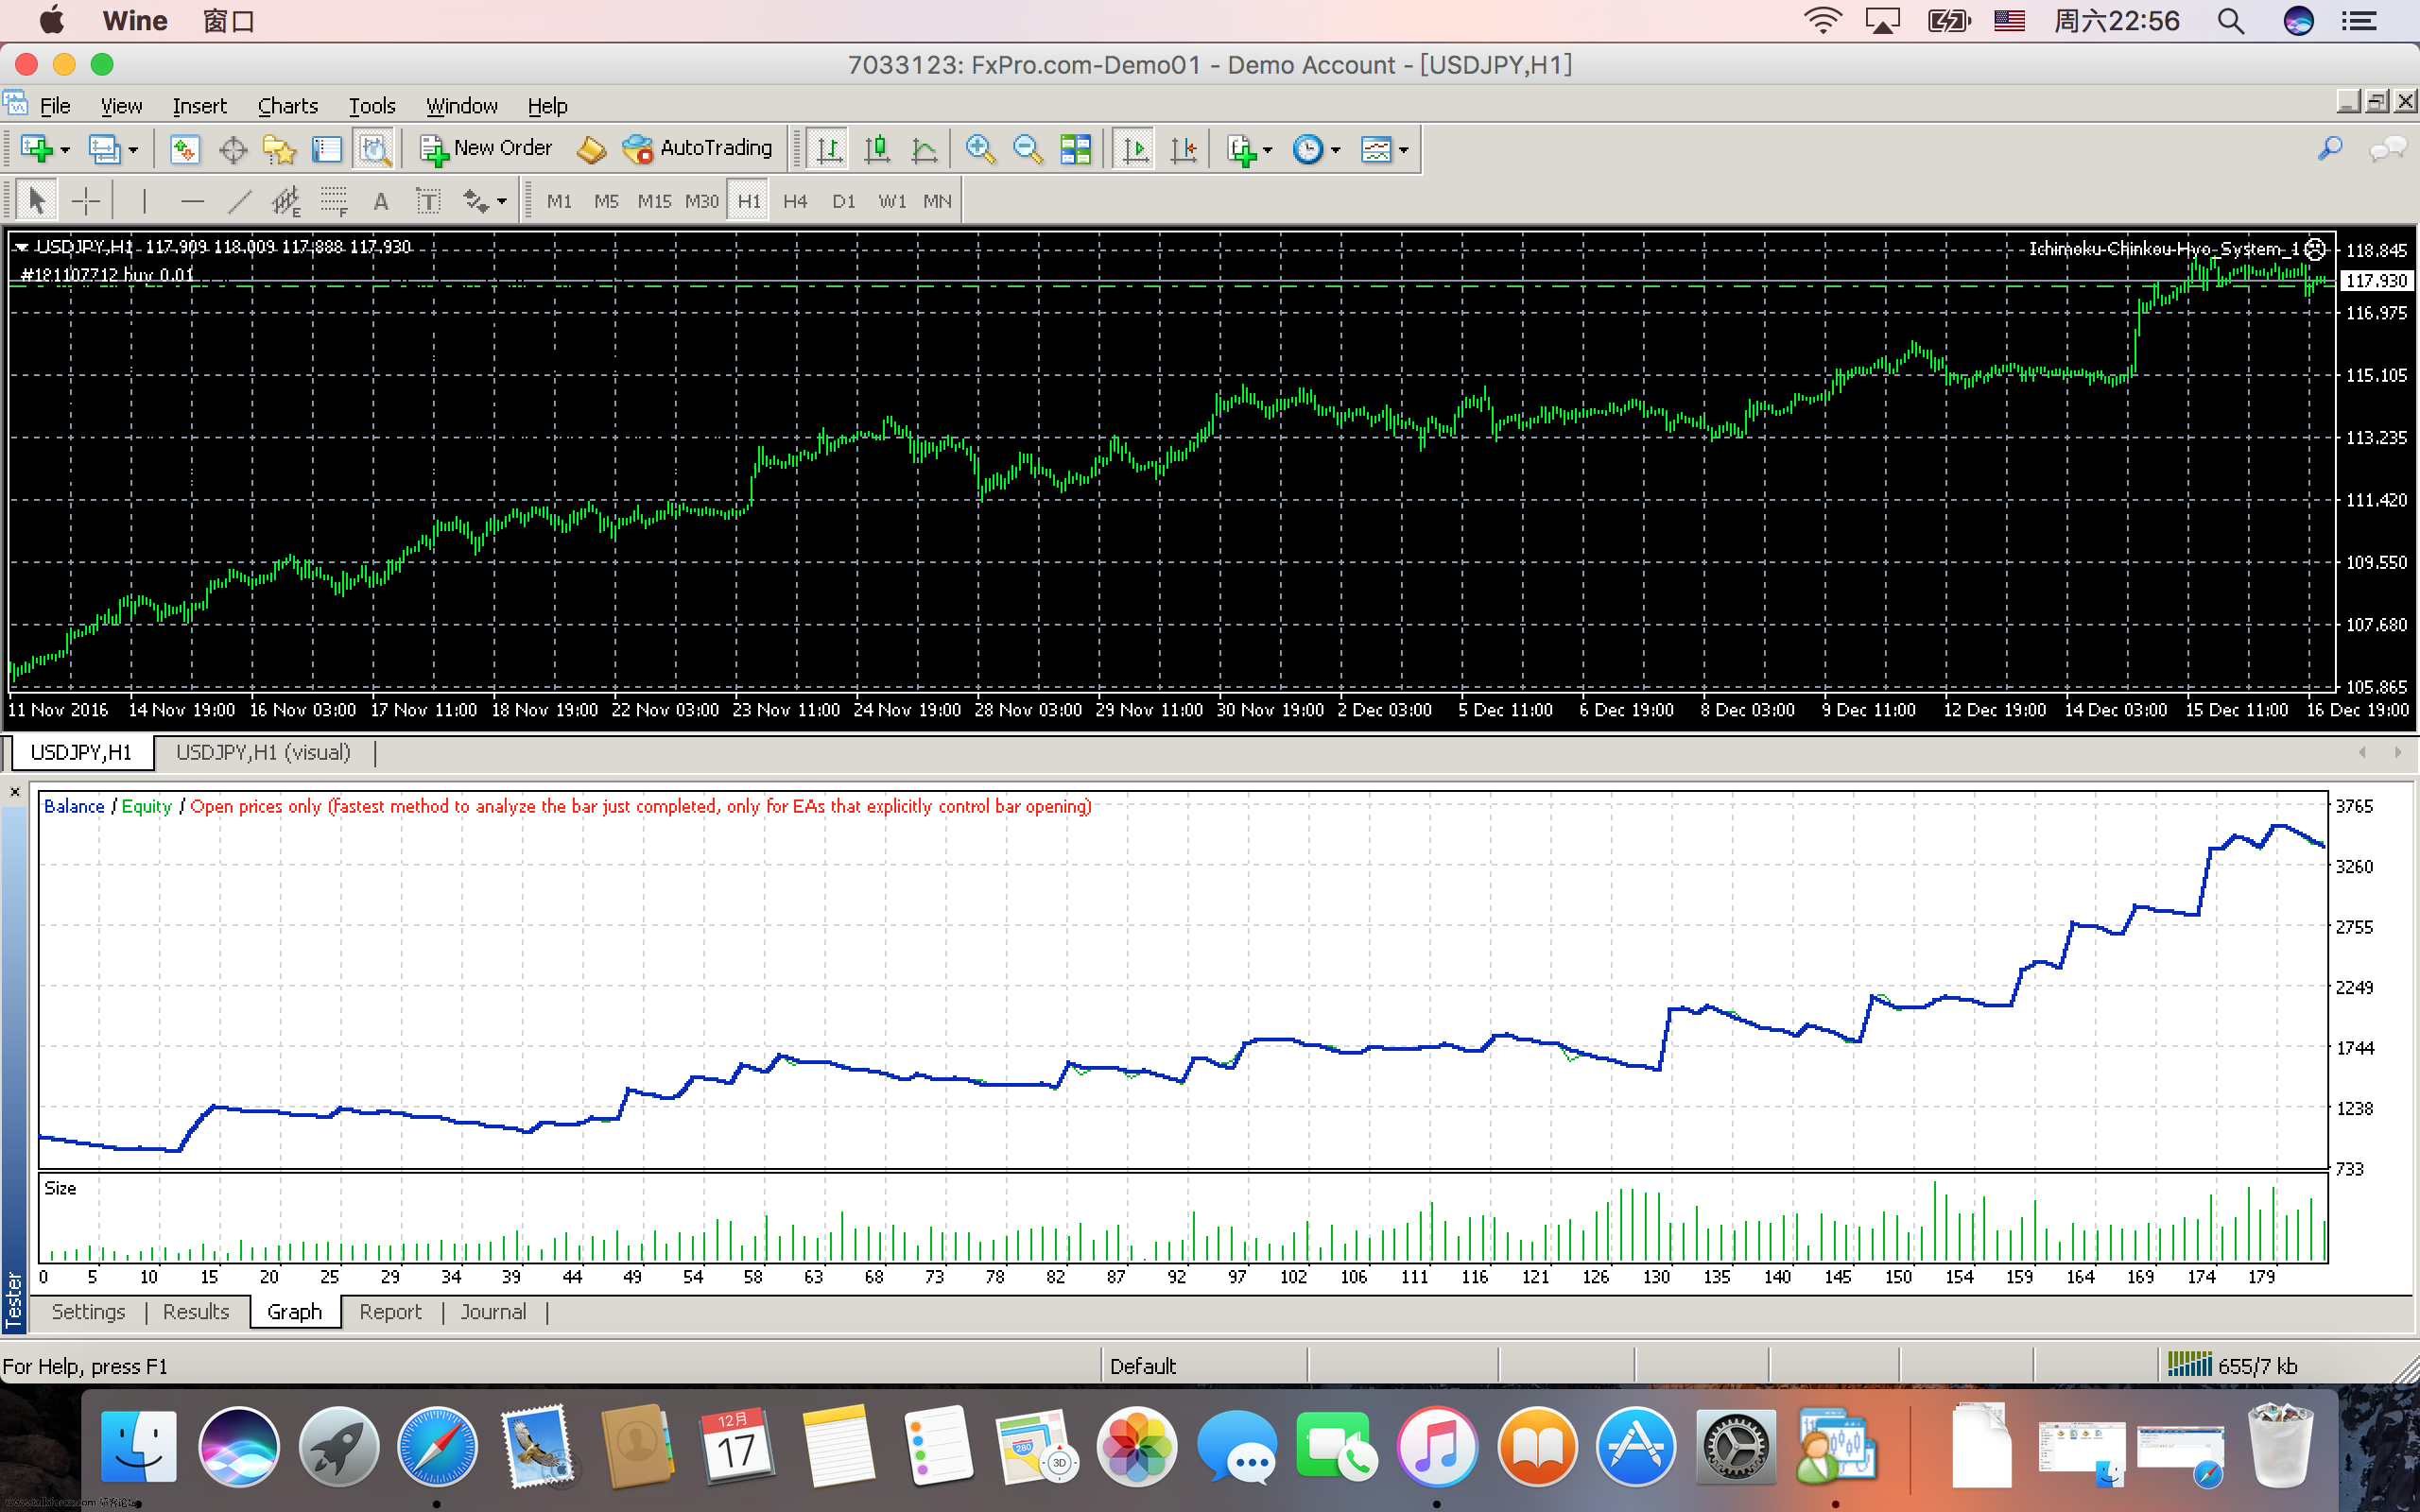Click the search magnifier in toolbar
Viewport: 2420px width, 1512px height.
click(x=2330, y=149)
